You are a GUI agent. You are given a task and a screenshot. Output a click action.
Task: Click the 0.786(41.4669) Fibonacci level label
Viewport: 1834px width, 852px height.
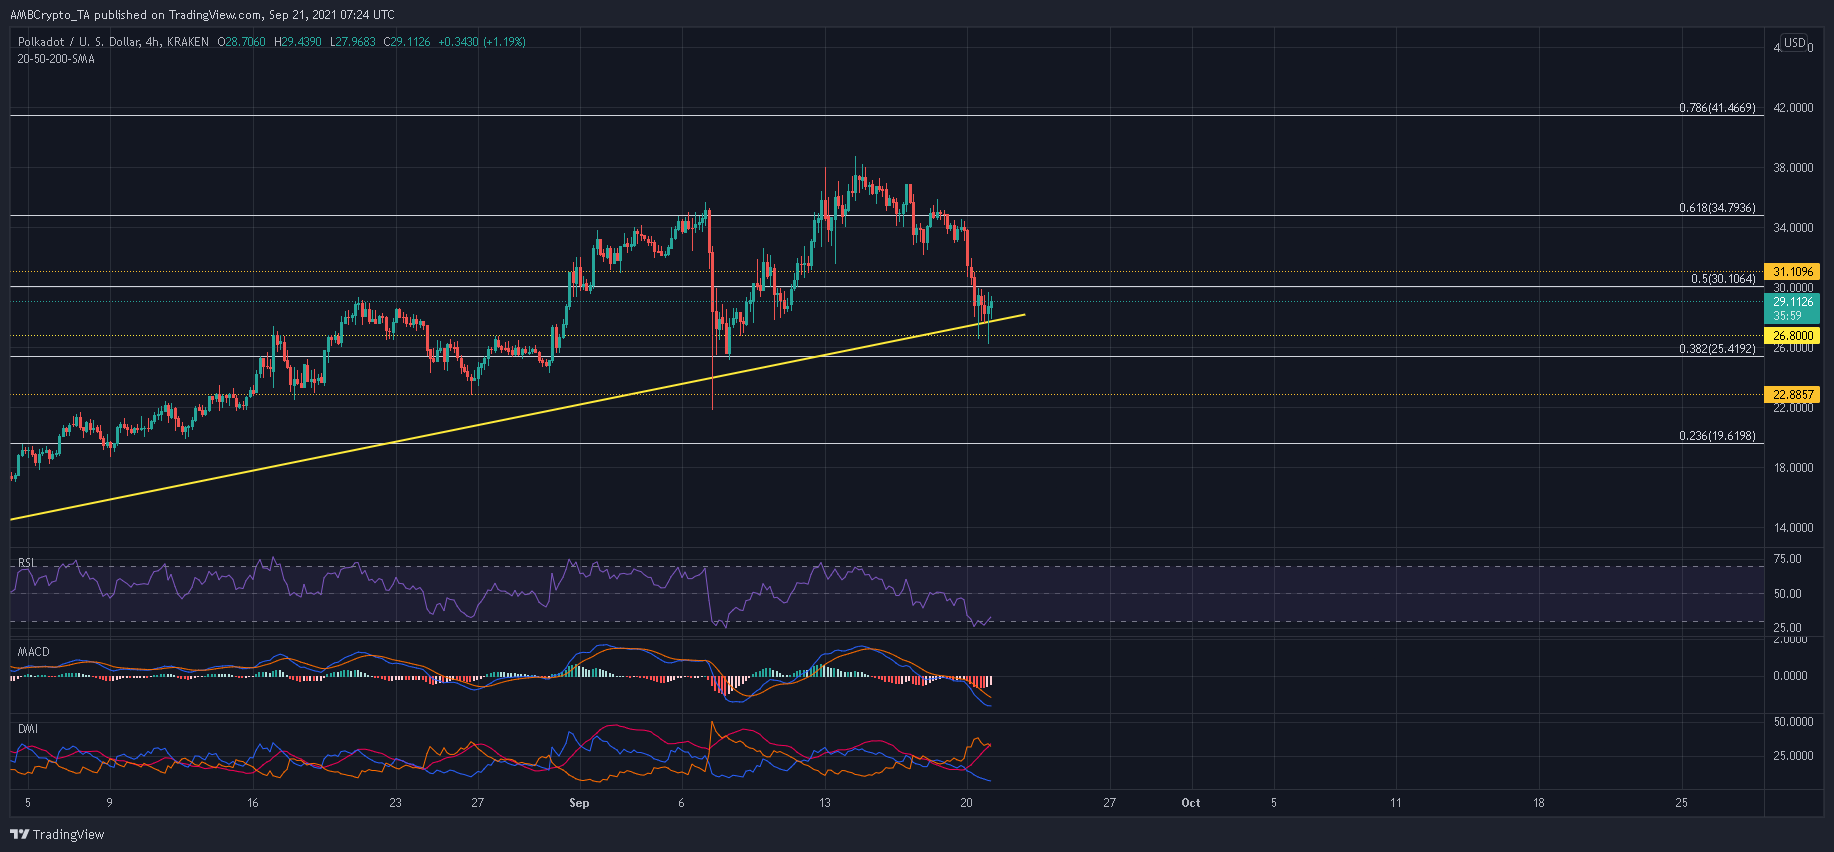click(x=1717, y=108)
